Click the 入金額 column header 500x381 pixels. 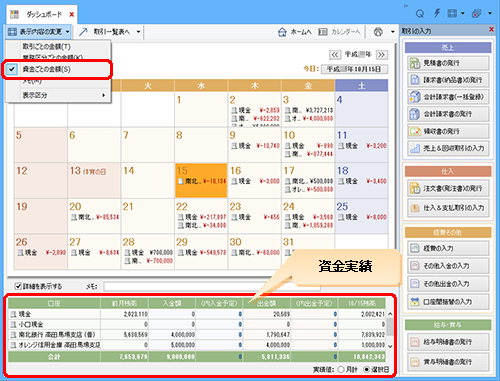pyautogui.click(x=172, y=303)
